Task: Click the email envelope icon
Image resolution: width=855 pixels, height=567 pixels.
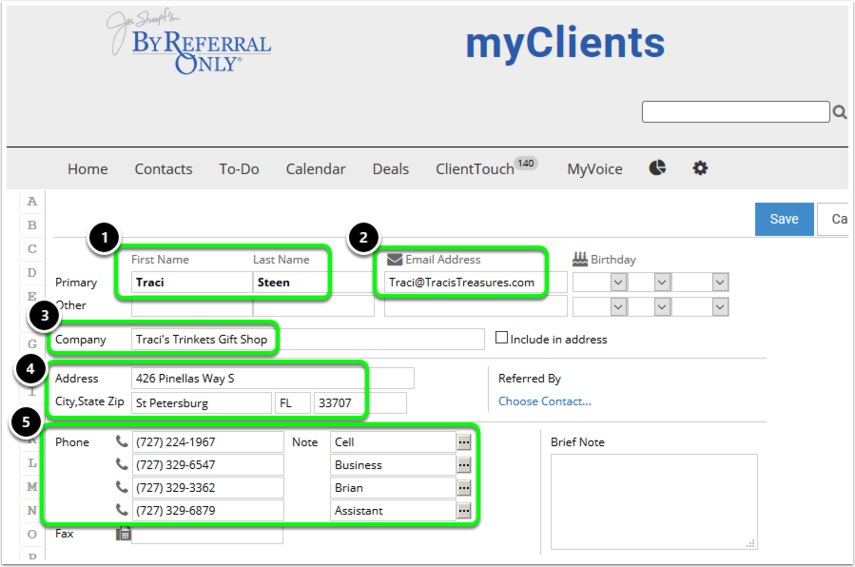Action: (x=394, y=260)
